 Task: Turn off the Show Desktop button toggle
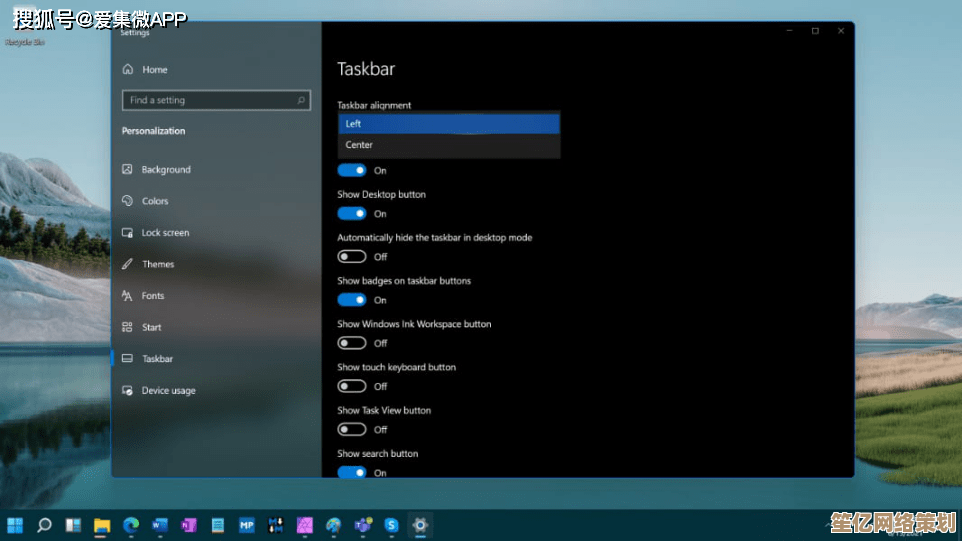tap(351, 214)
